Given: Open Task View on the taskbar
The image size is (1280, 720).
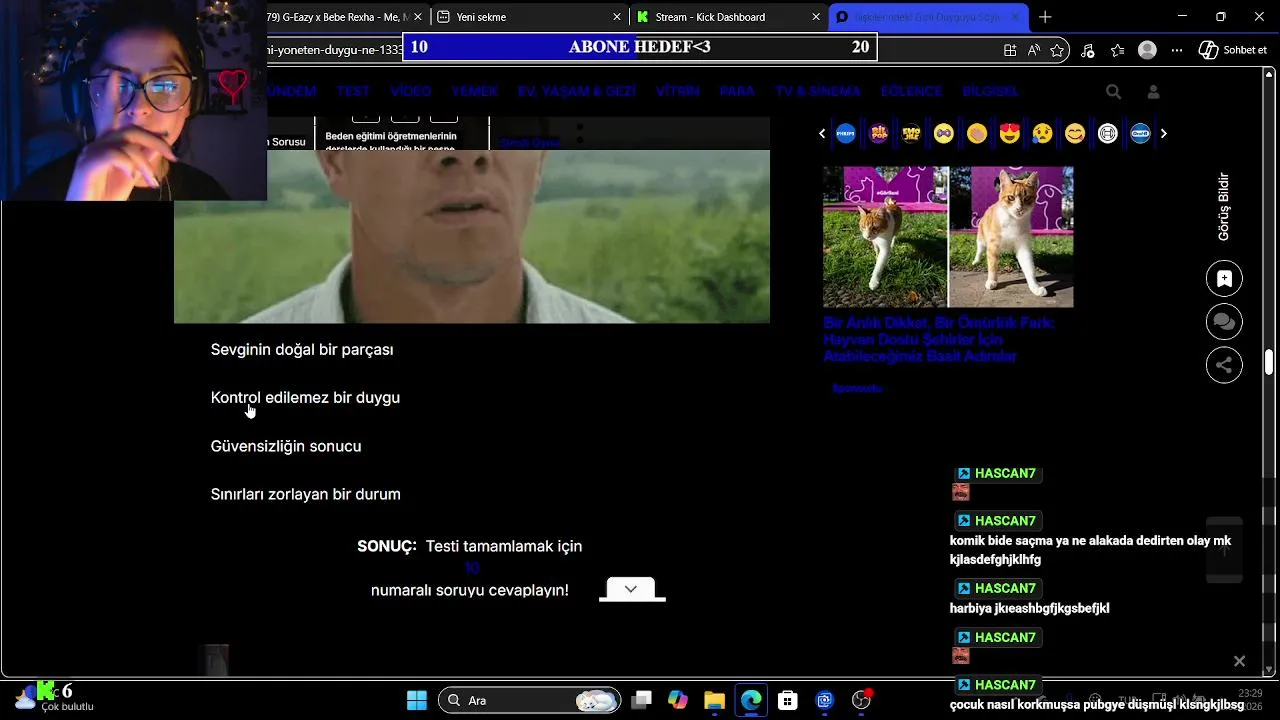Looking at the screenshot, I should [642, 700].
